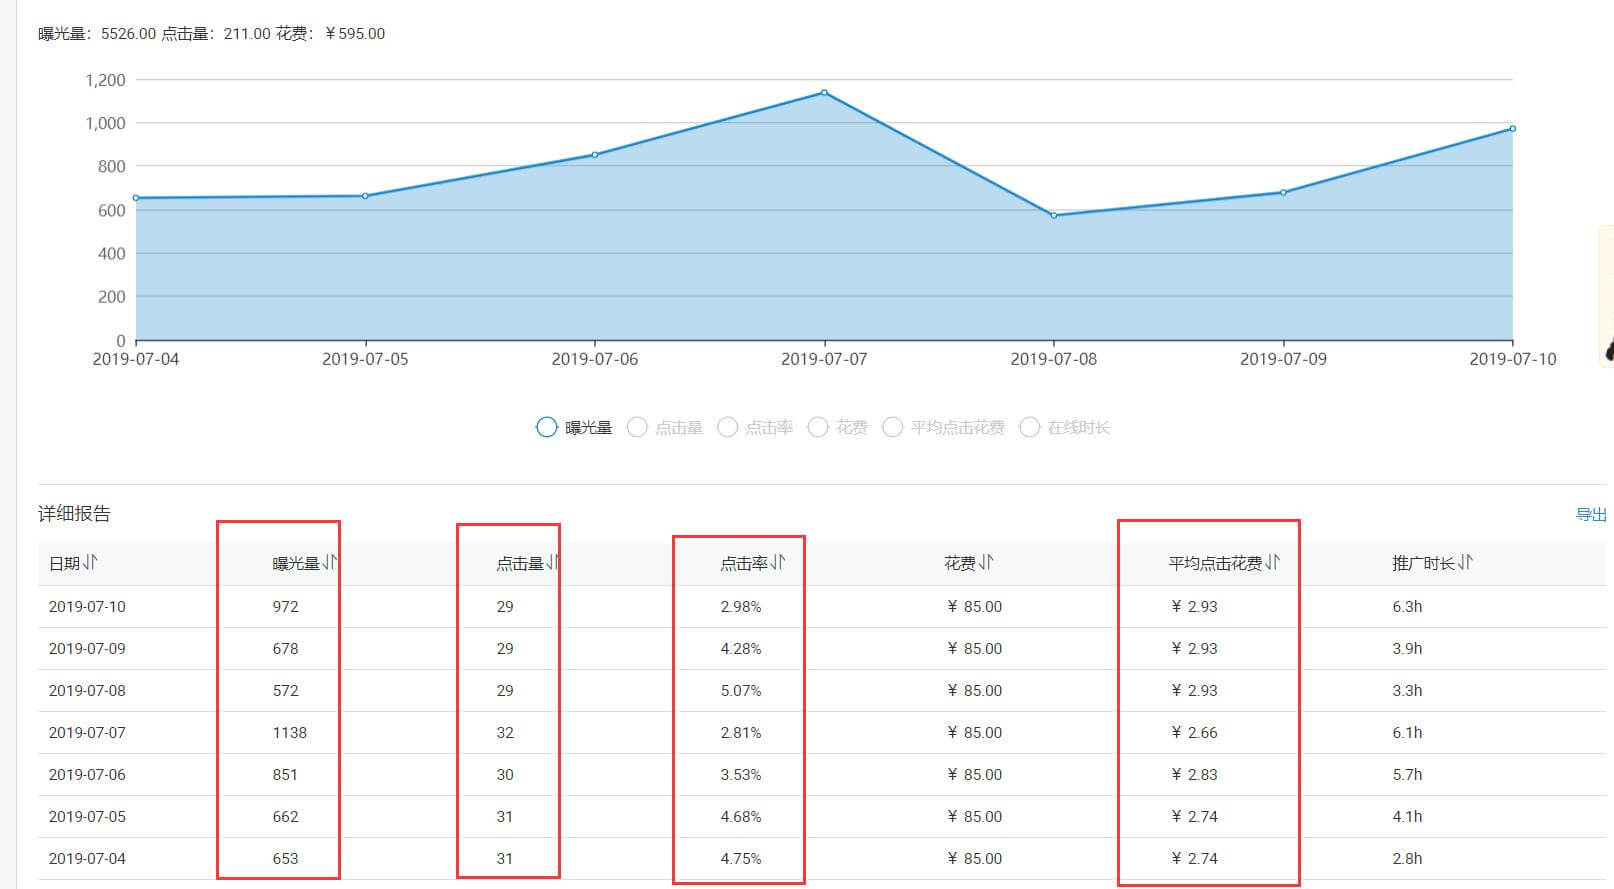The height and width of the screenshot is (889, 1614).
Task: Choose 花费 radio option for chart
Action: click(x=818, y=428)
